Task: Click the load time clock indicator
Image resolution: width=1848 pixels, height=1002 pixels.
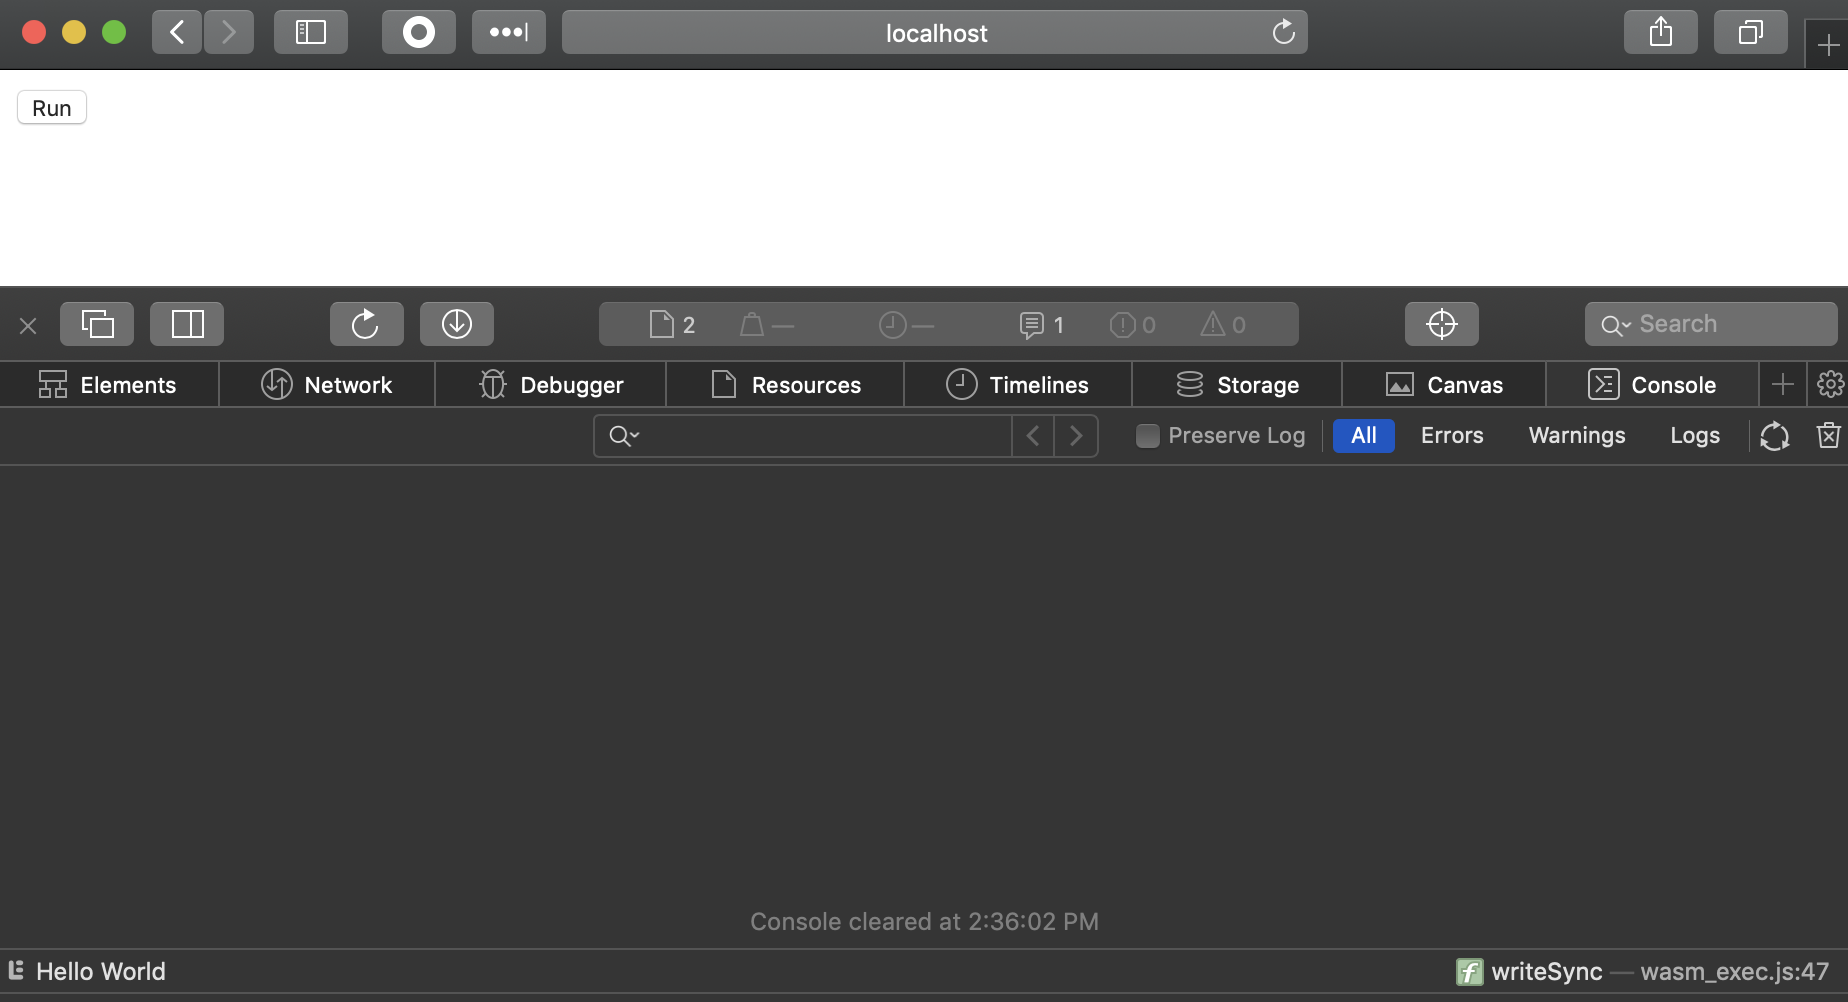Action: 906,324
